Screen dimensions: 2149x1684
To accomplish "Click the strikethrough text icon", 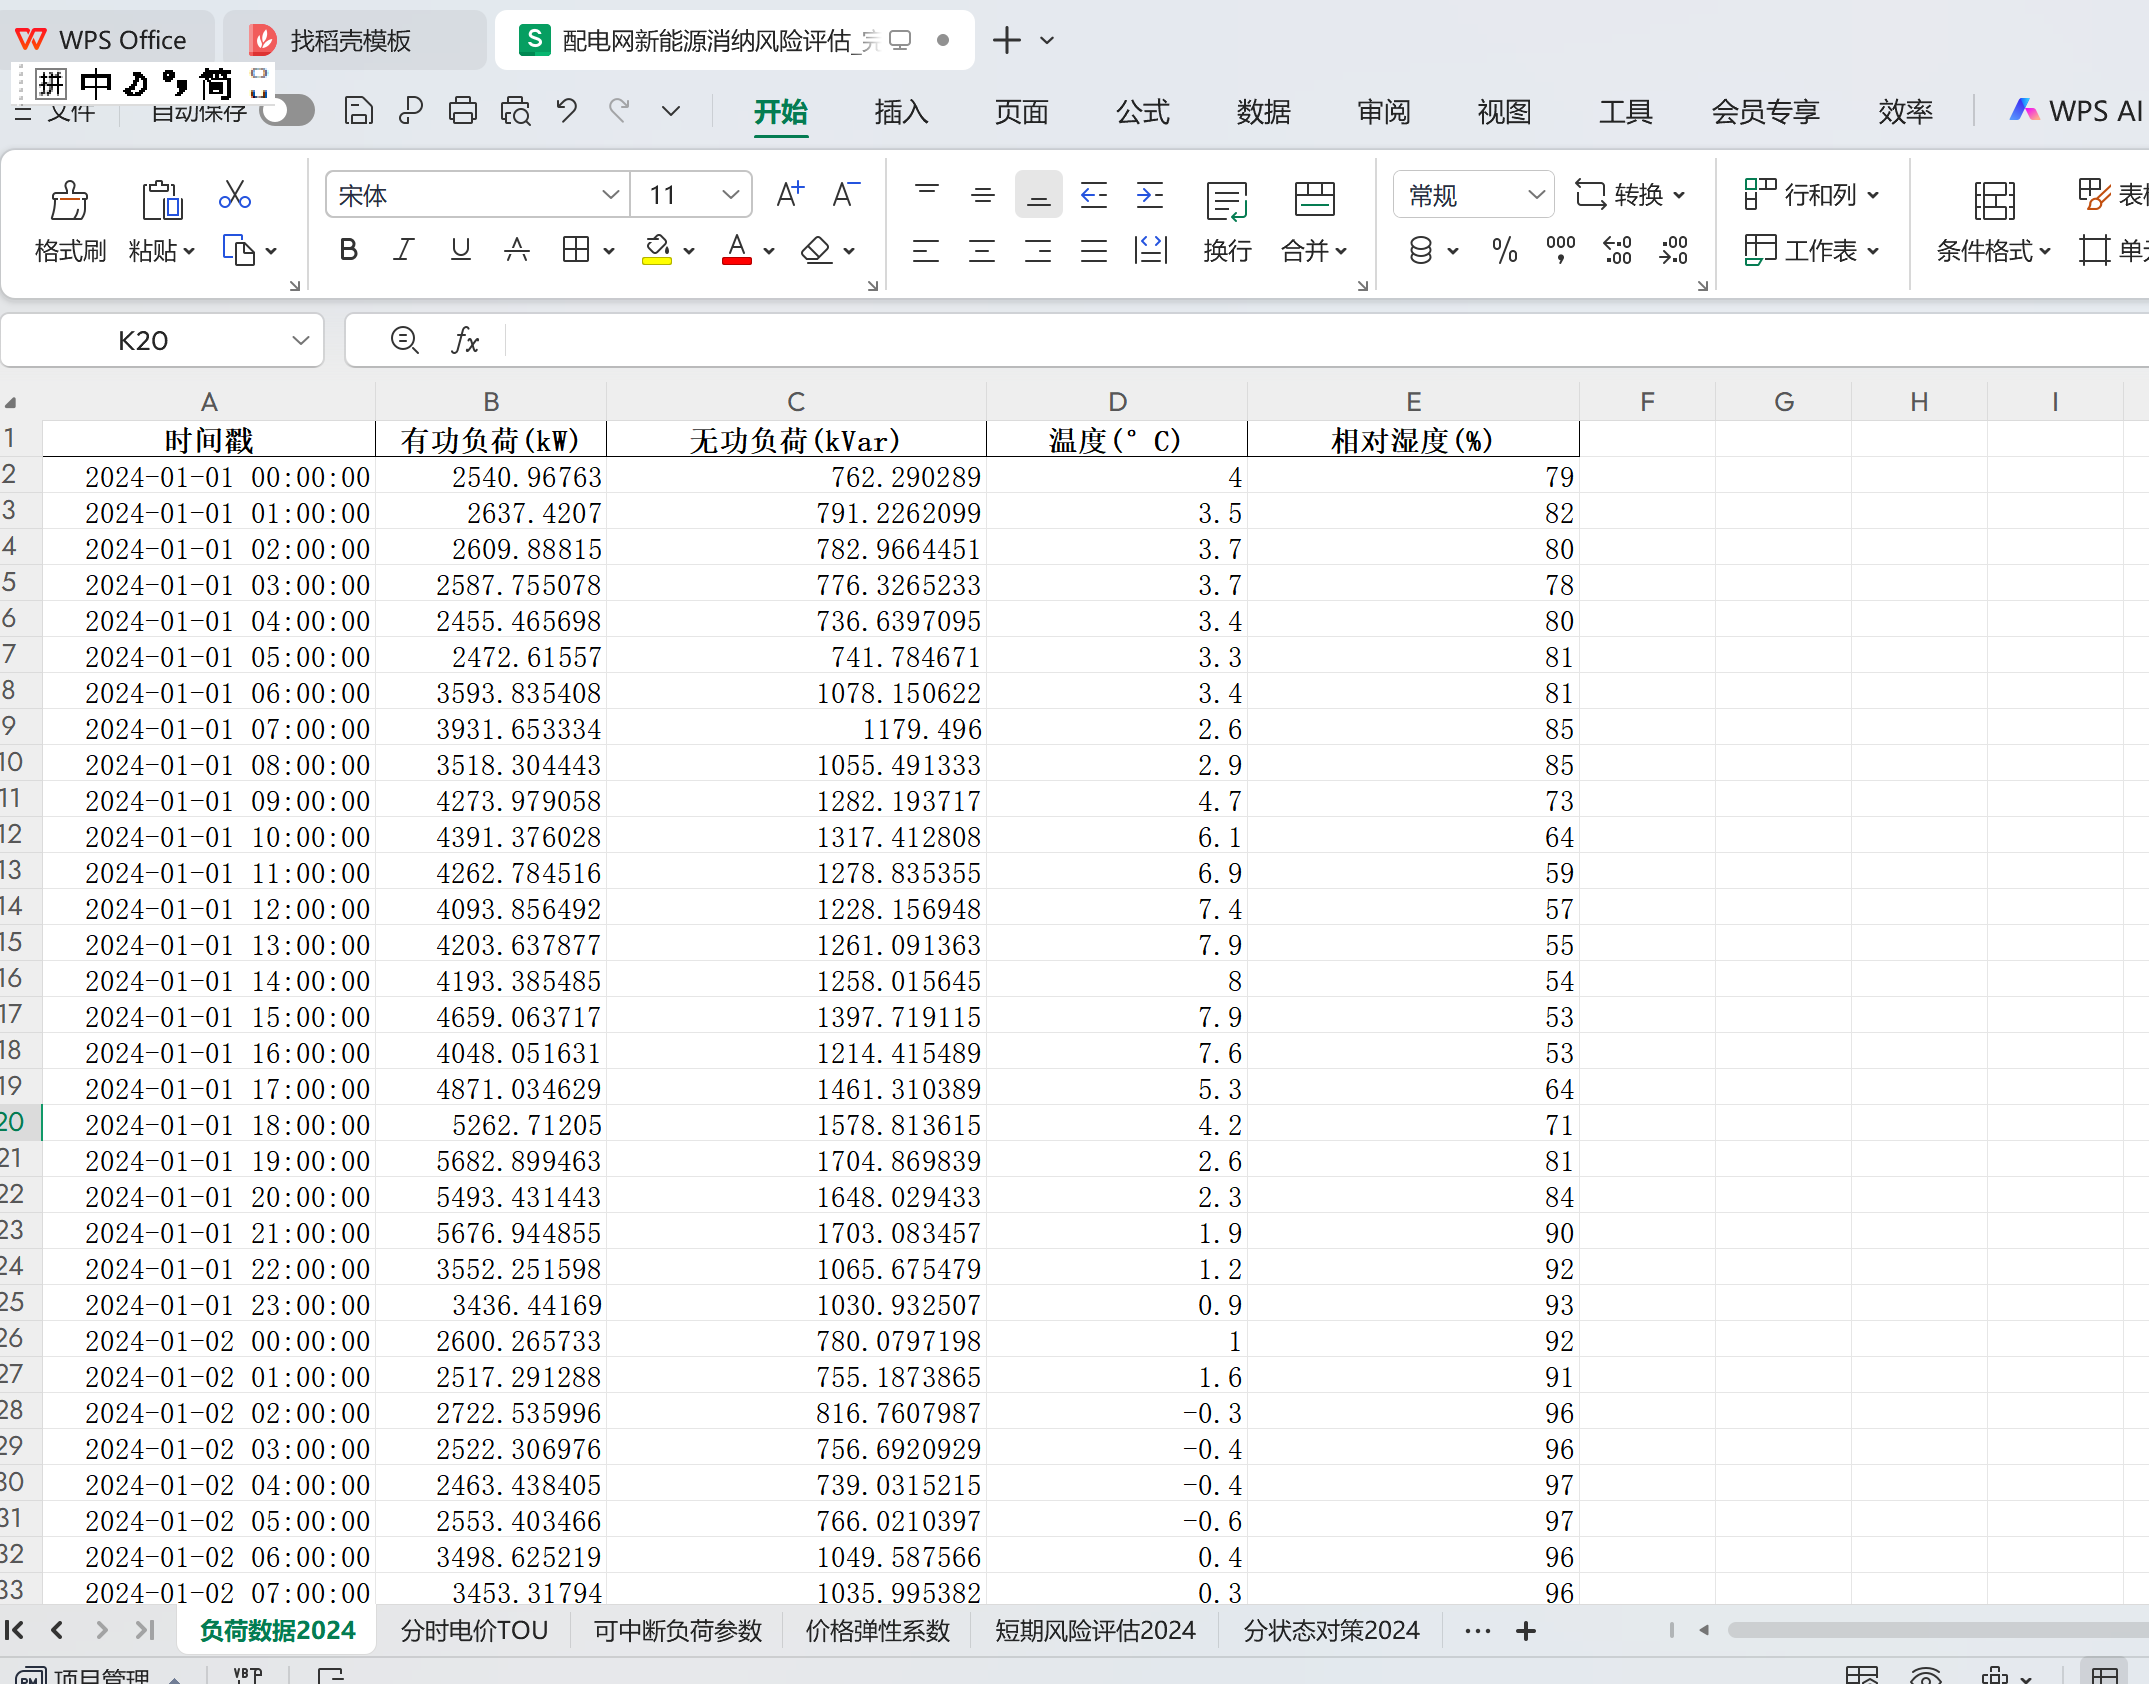I will pyautogui.click(x=516, y=250).
